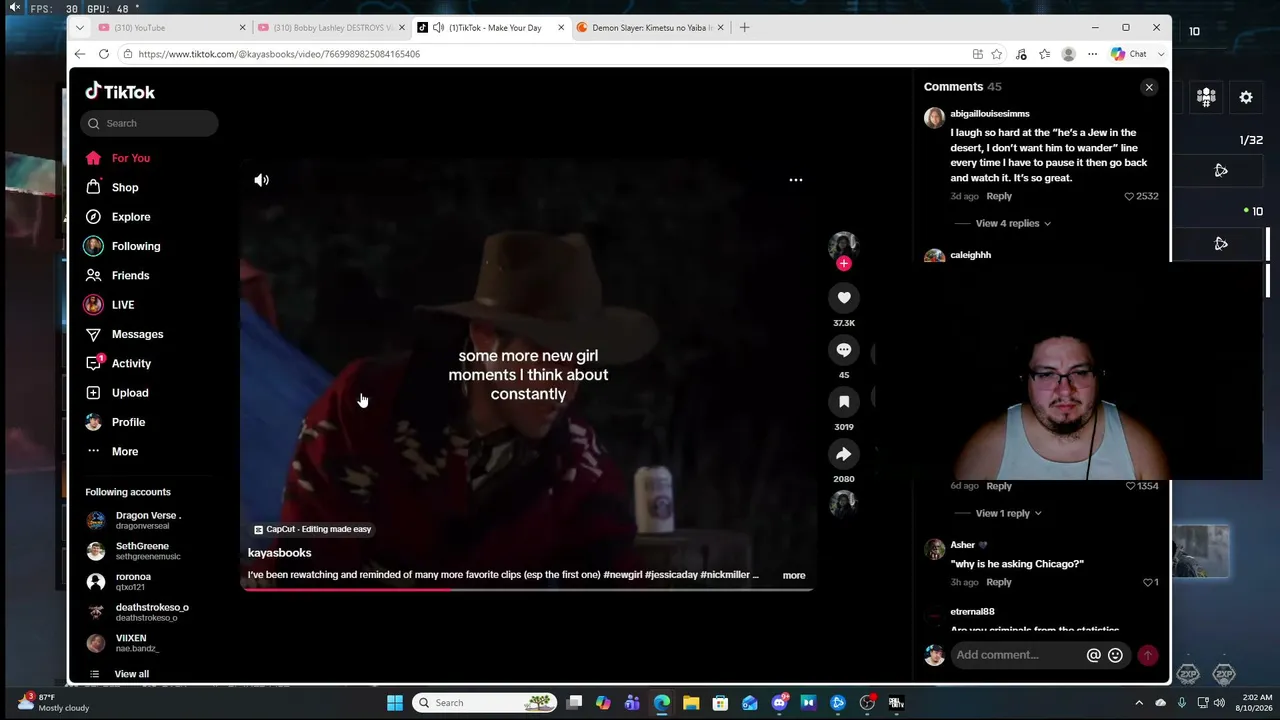Reply to Asher's comment
1280x720 pixels.
(999, 582)
